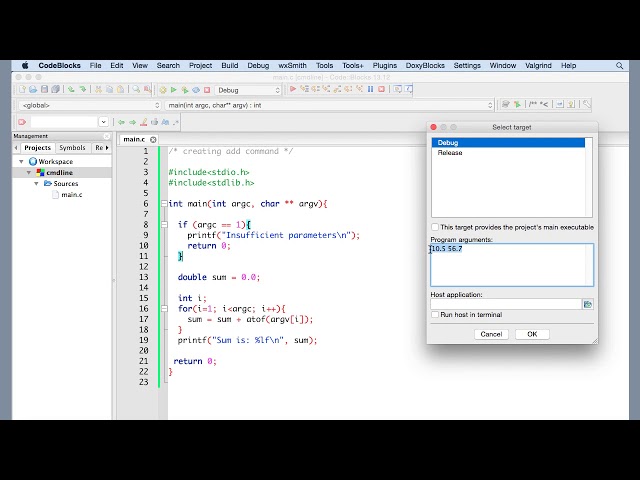
Task: Collapse the Workspace tree node
Action: coord(21,162)
